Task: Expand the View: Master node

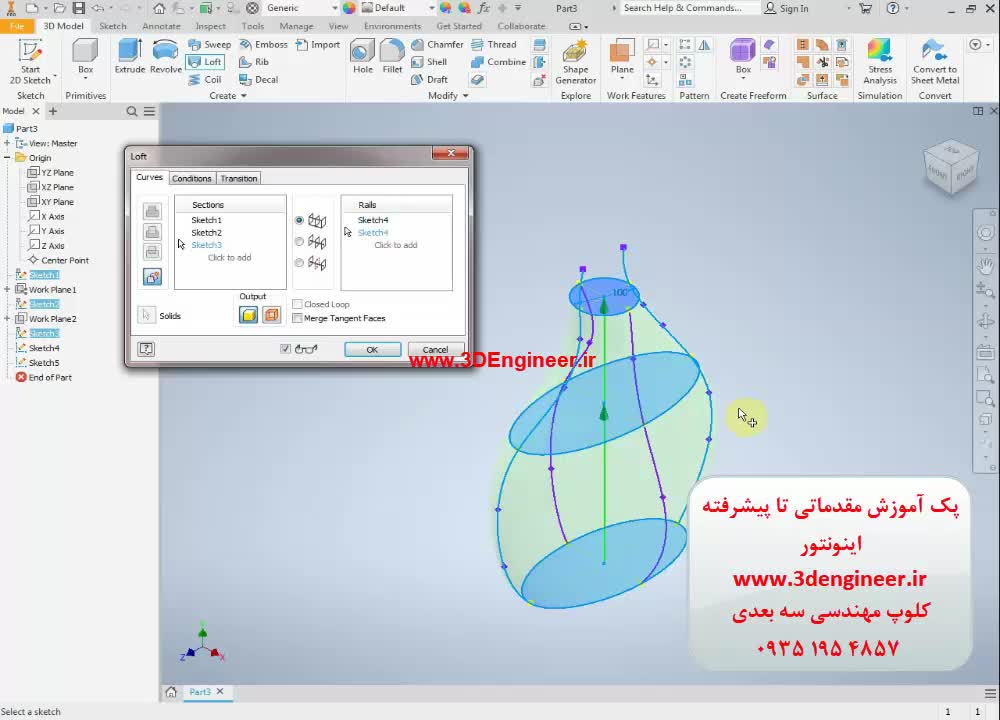Action: [7, 143]
